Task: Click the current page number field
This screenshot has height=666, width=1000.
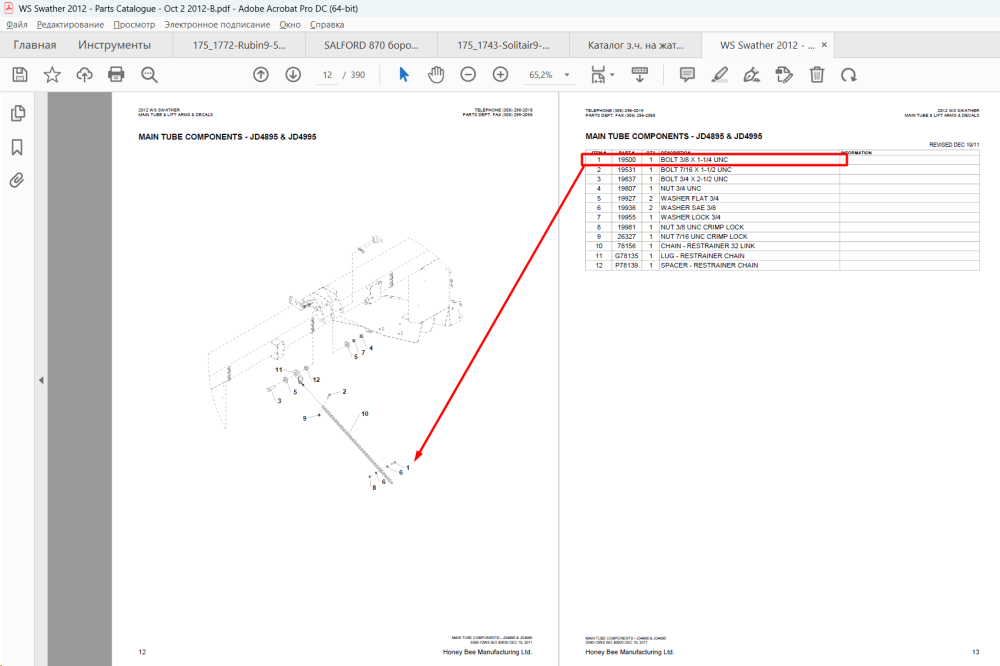Action: [x=327, y=75]
